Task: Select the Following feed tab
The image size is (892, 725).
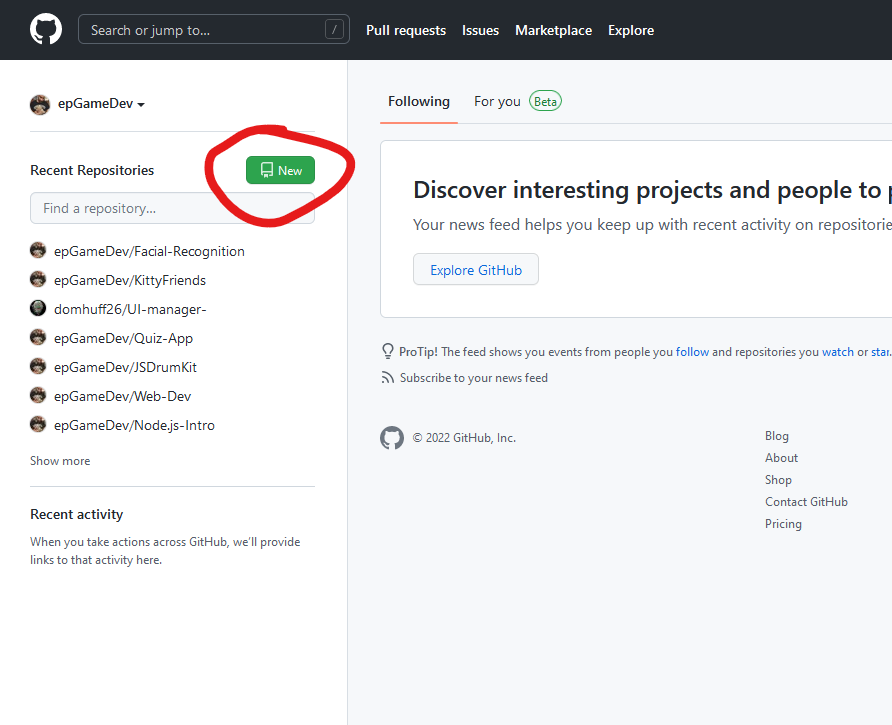Action: pyautogui.click(x=418, y=101)
